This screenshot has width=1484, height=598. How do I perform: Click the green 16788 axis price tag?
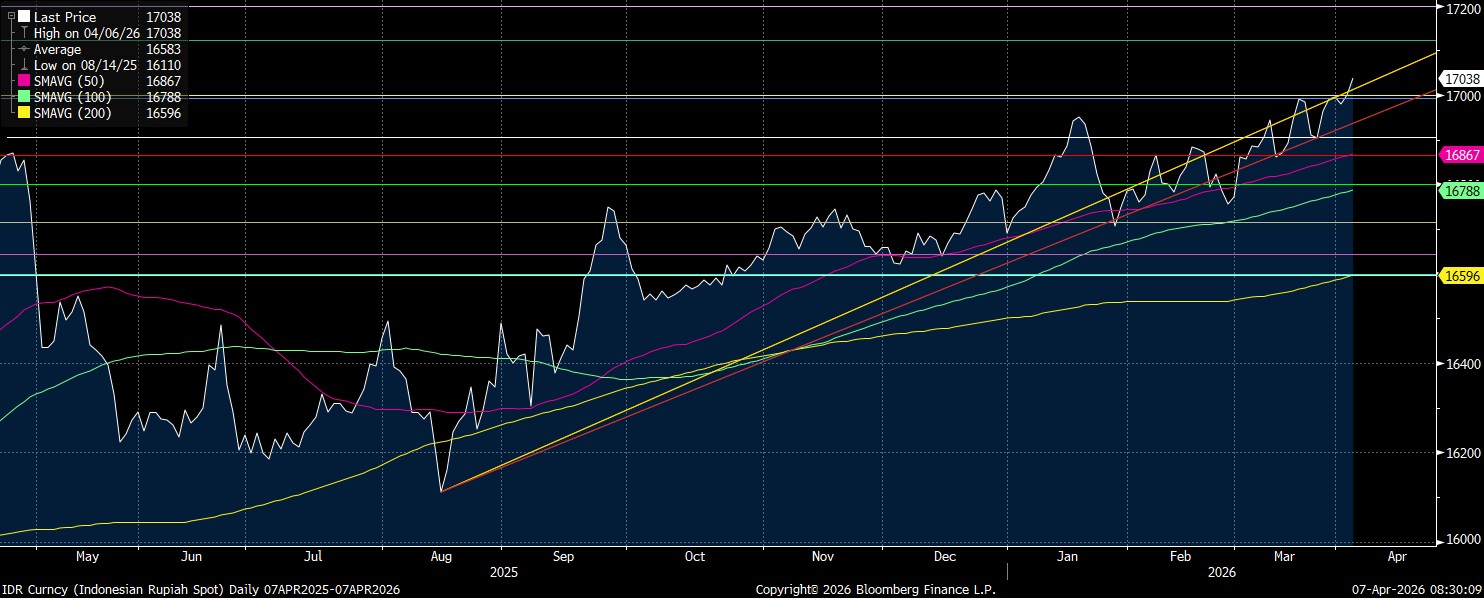[1459, 189]
